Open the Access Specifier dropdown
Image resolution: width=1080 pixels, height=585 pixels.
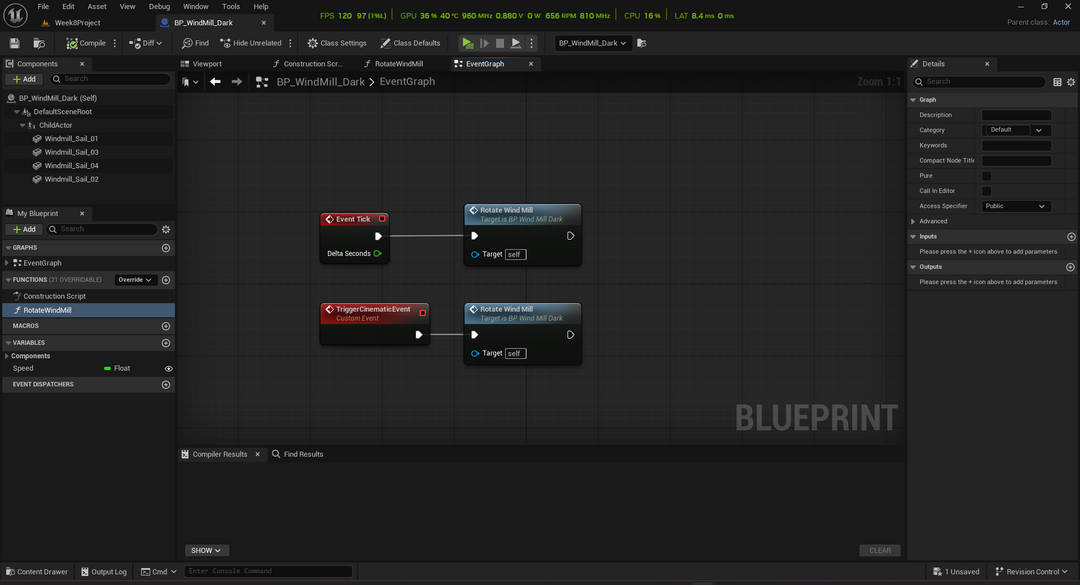[x=1015, y=206]
